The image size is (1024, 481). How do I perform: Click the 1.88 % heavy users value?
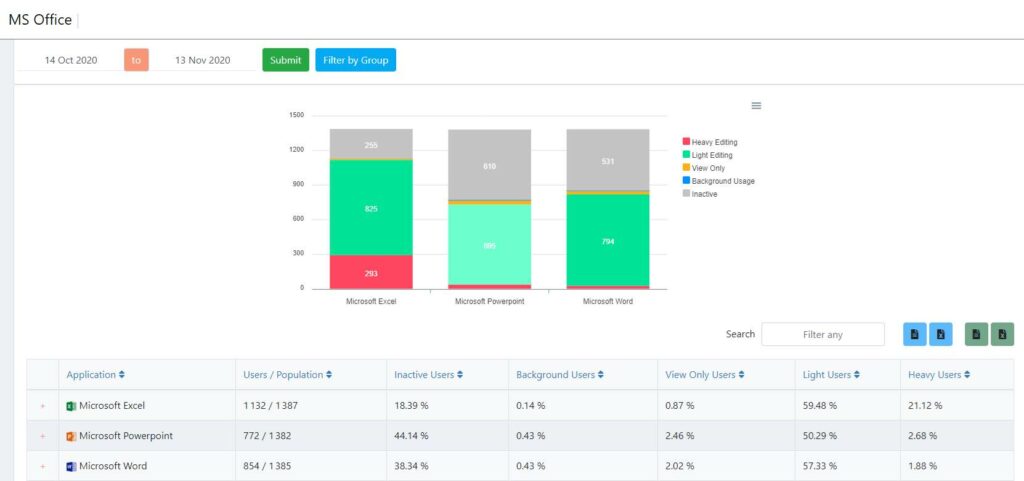click(923, 467)
